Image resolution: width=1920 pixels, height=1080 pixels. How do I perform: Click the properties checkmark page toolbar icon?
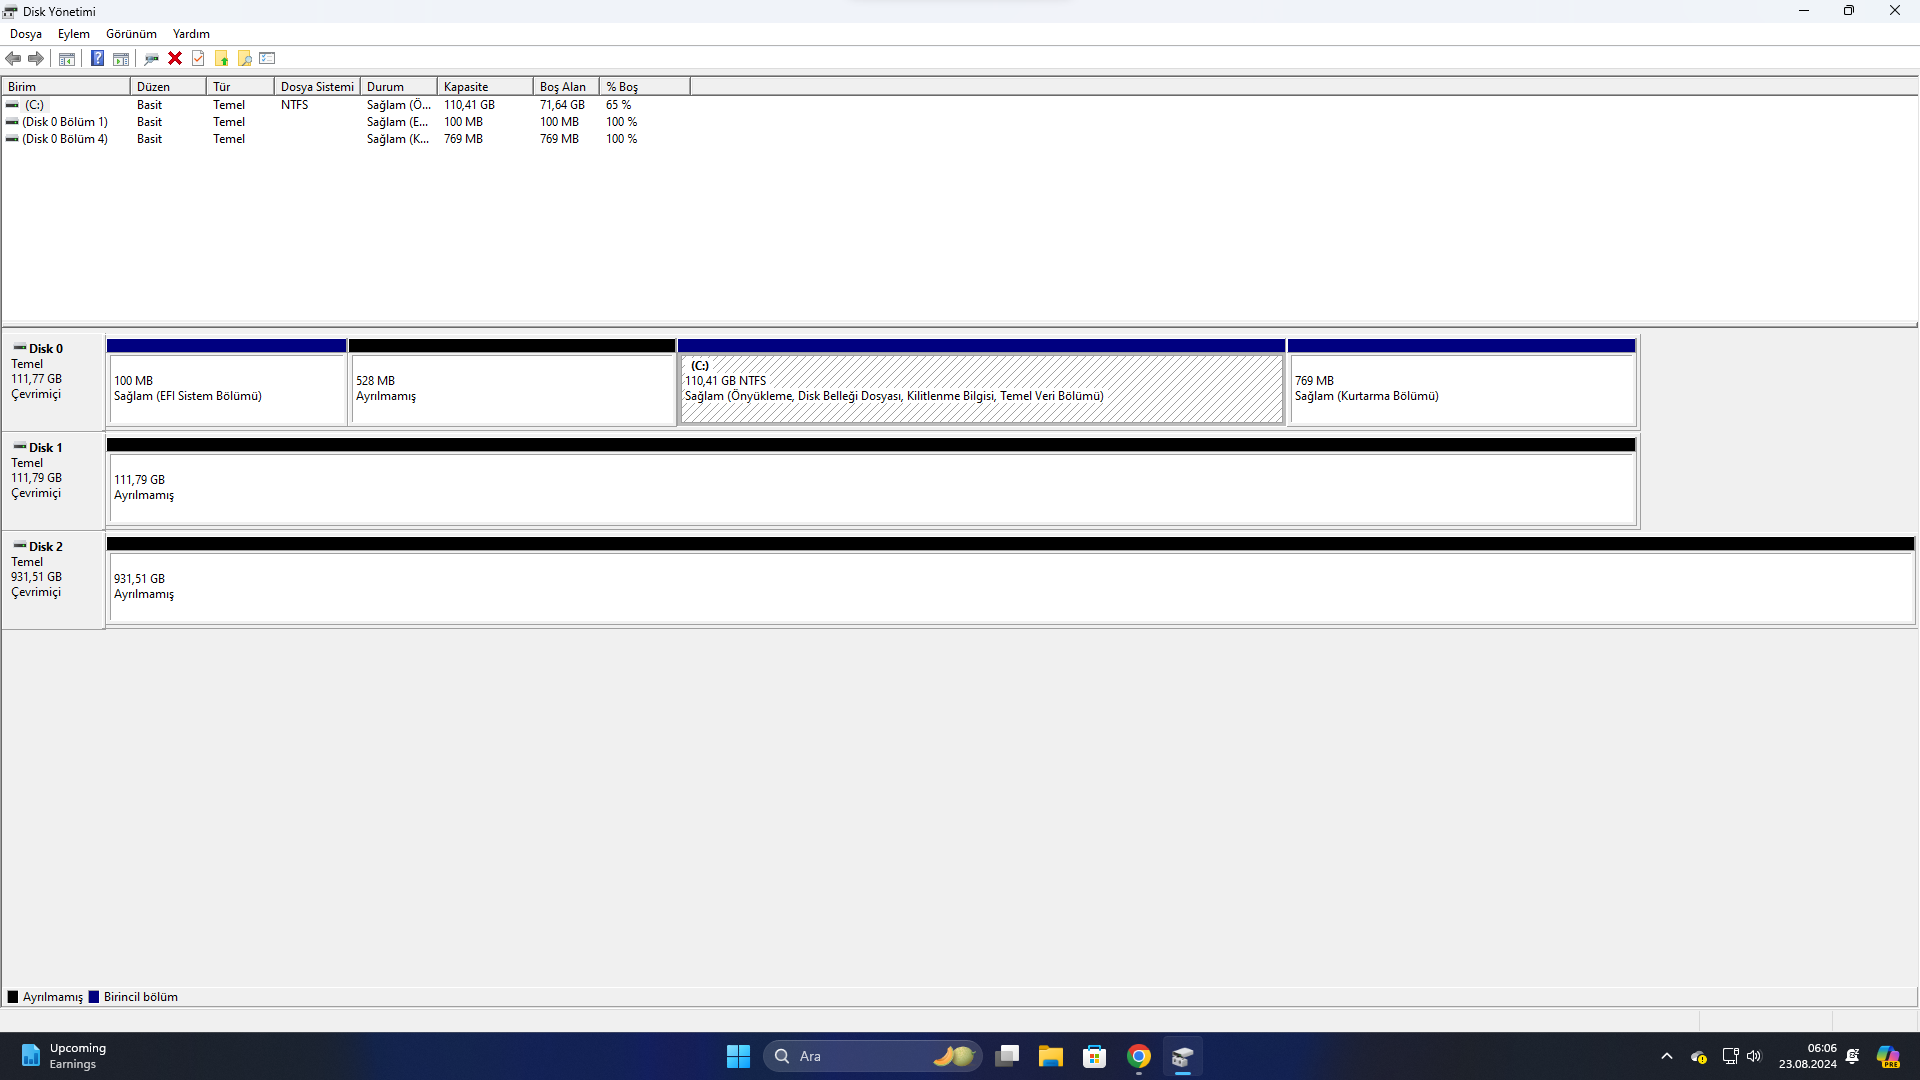pos(198,58)
